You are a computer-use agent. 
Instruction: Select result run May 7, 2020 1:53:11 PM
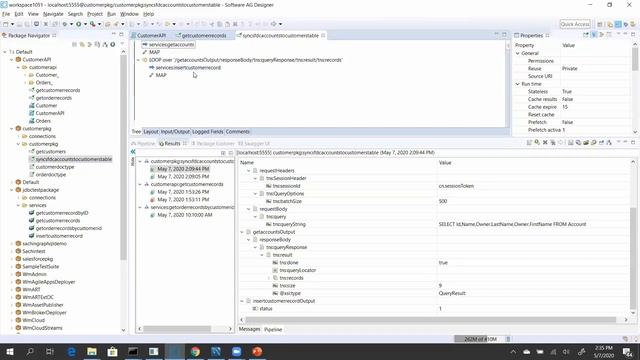(x=183, y=200)
